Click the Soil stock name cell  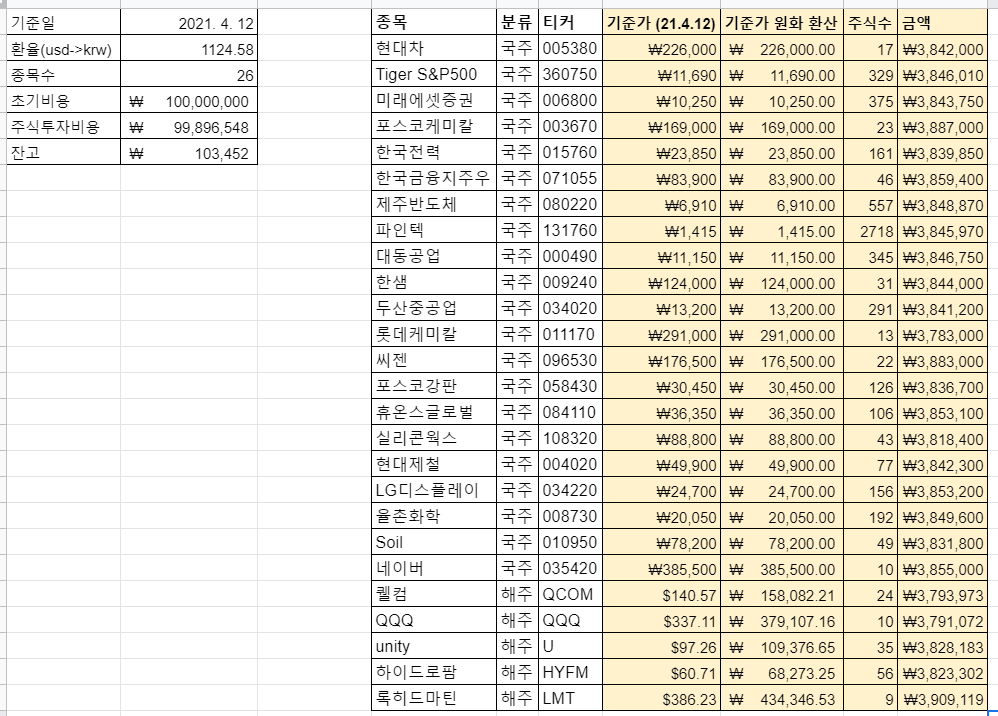(x=433, y=543)
